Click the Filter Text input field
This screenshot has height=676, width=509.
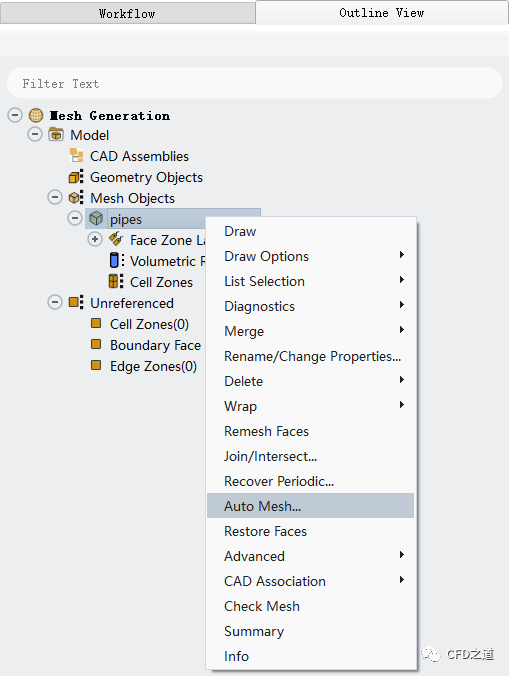[254, 83]
